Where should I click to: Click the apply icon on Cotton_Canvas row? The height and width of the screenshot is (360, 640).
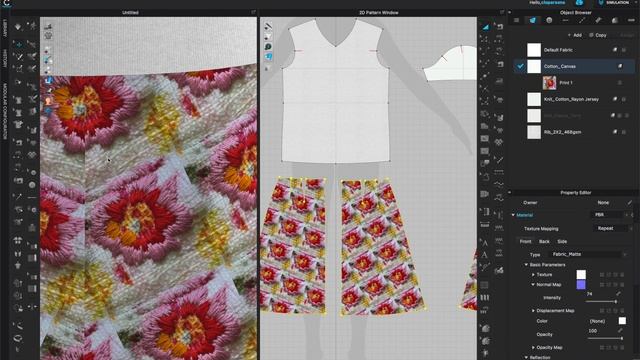coord(620,66)
